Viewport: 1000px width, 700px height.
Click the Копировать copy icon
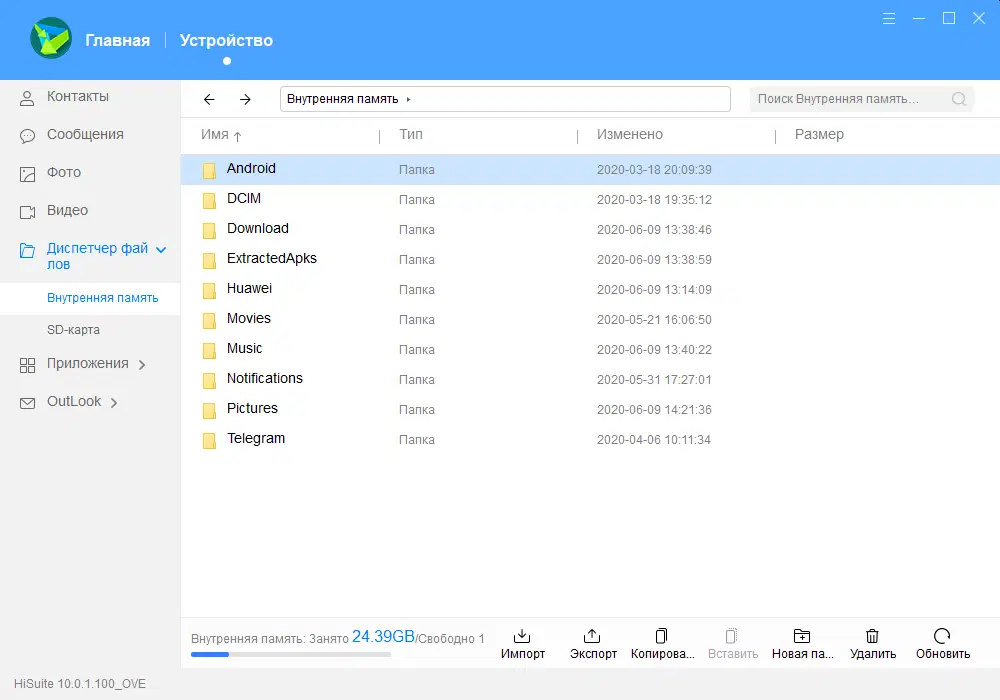[661, 636]
